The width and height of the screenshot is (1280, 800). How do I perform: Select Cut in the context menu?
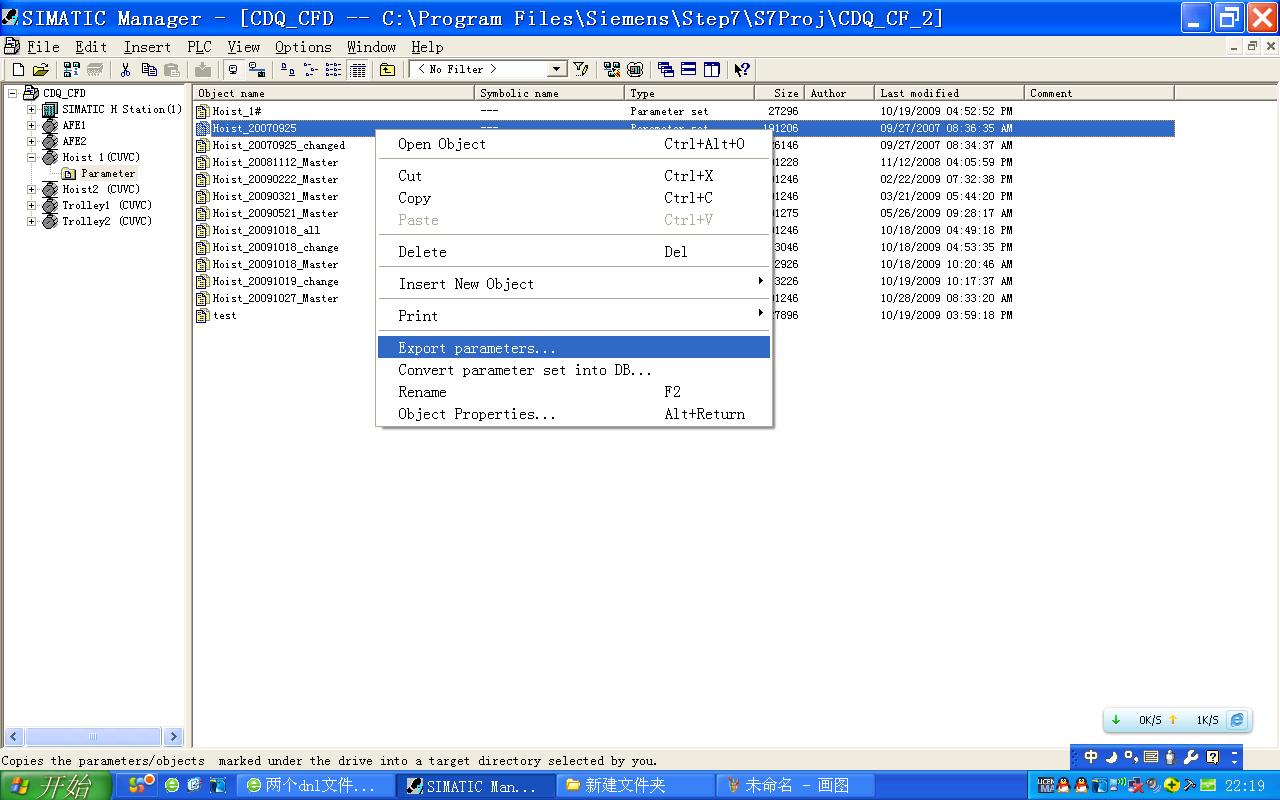pos(574,176)
